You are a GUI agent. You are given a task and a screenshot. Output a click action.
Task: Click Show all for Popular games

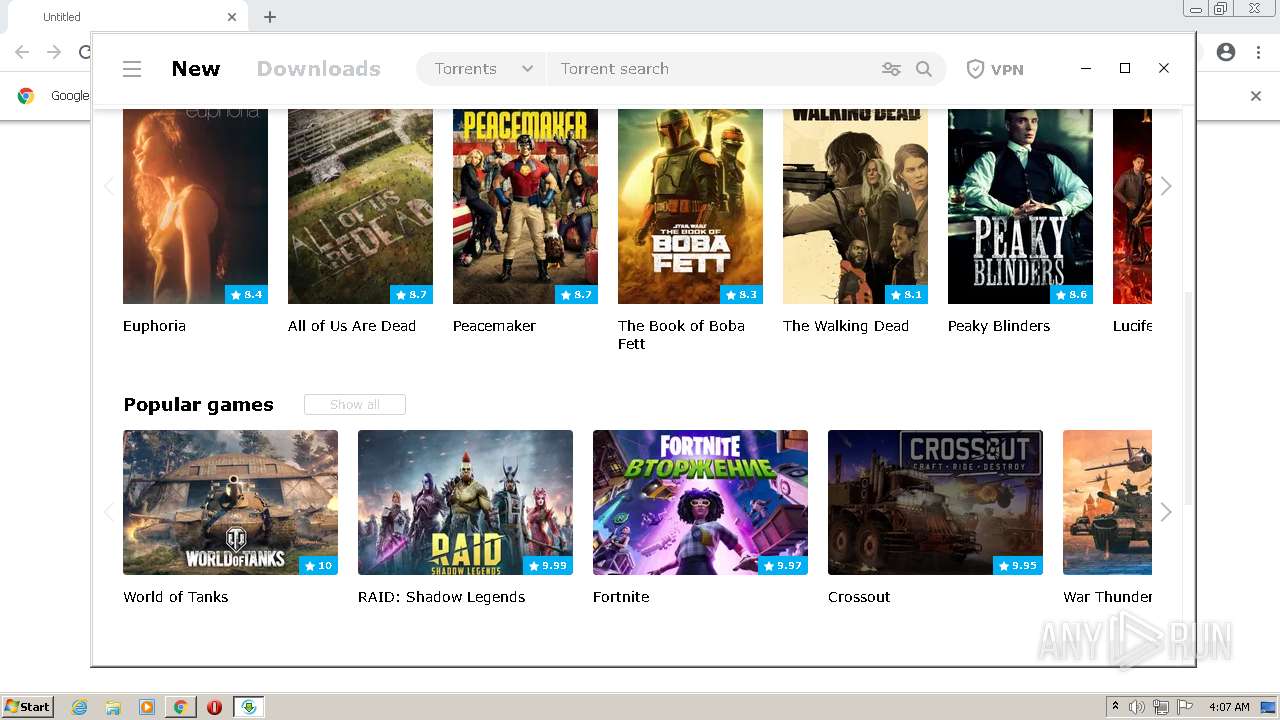pyautogui.click(x=355, y=405)
